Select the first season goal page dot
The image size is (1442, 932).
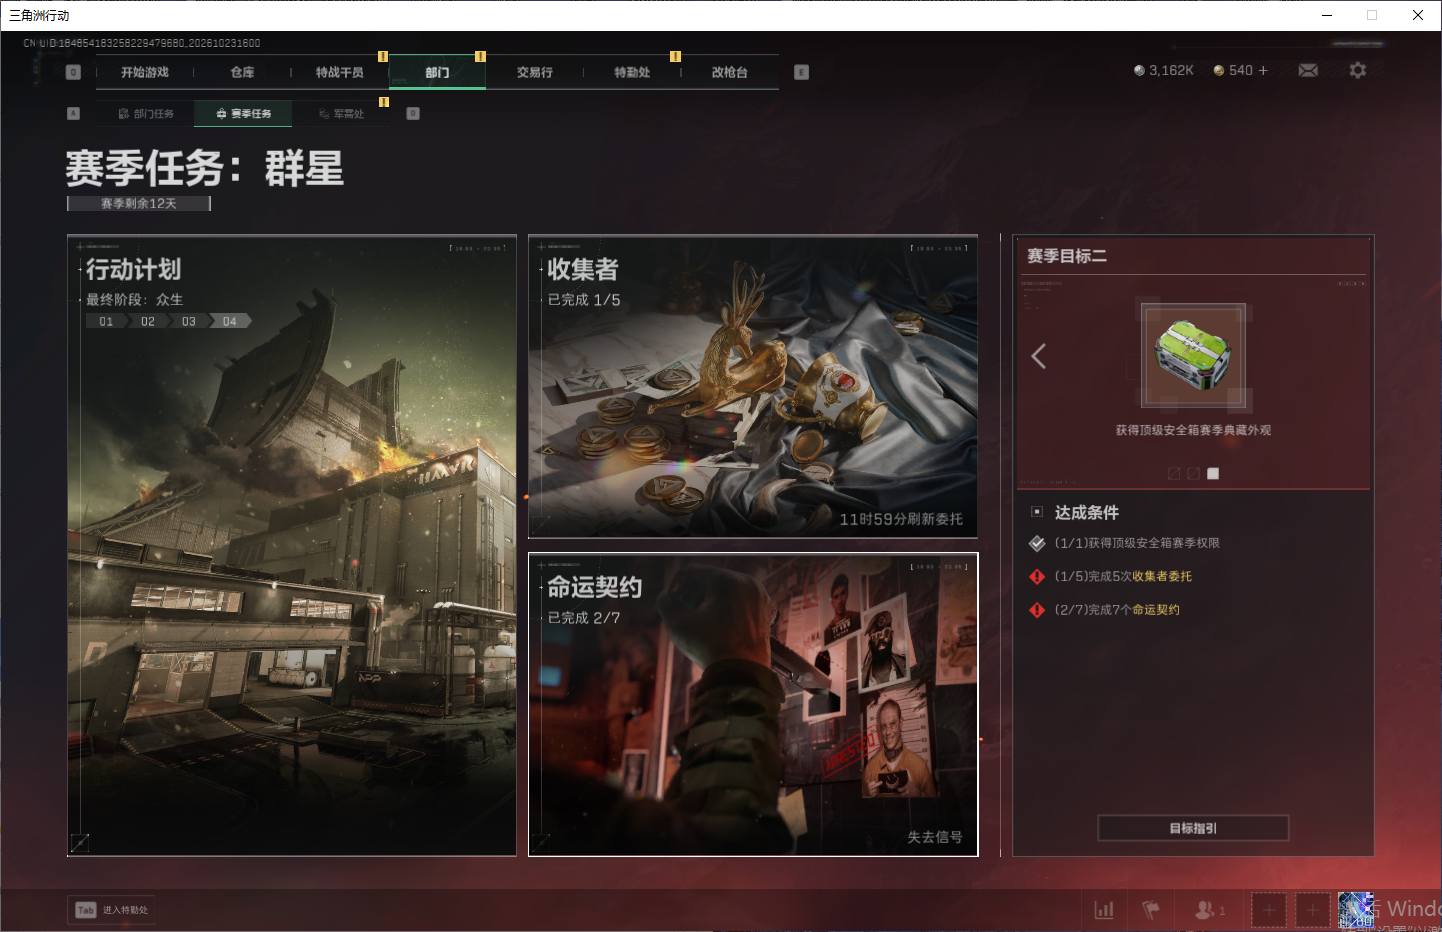1174,473
